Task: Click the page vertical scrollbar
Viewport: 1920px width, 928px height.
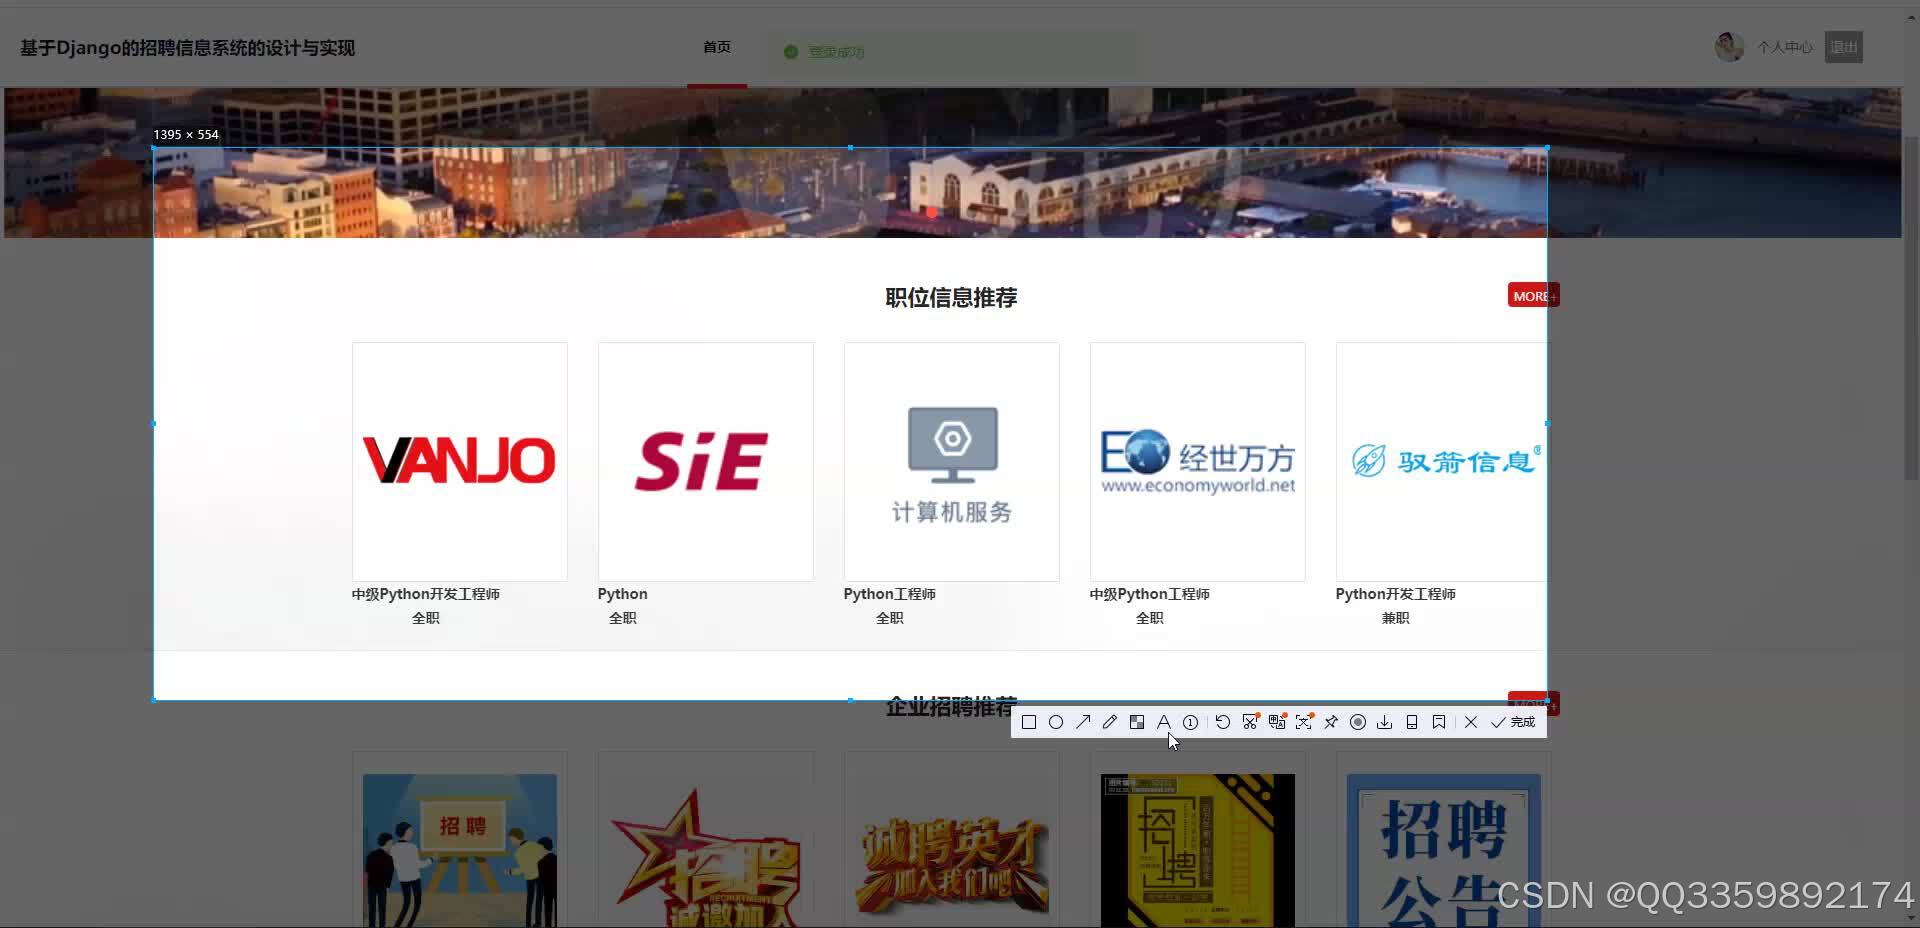Action: click(1911, 310)
